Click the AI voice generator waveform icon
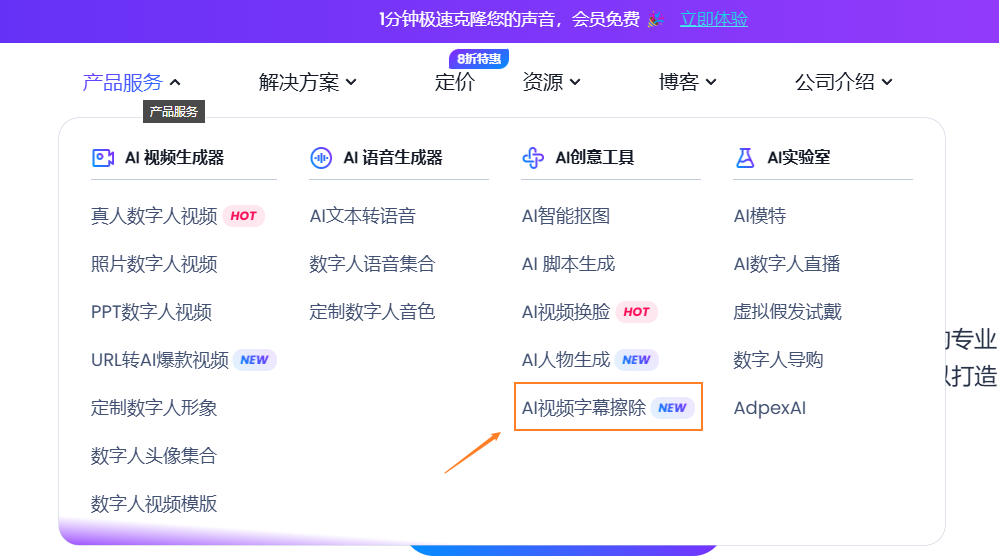Viewport: 999px width, 557px height. pyautogui.click(x=321, y=157)
